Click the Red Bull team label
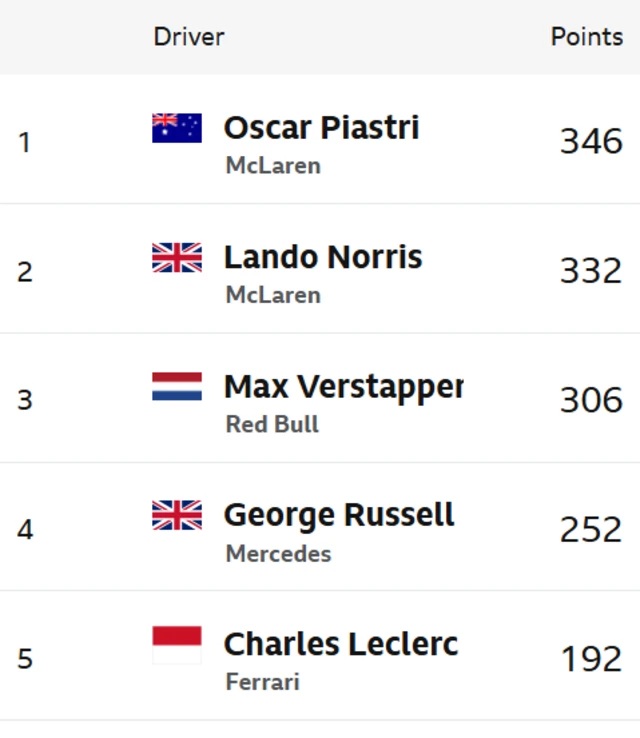 point(272,424)
